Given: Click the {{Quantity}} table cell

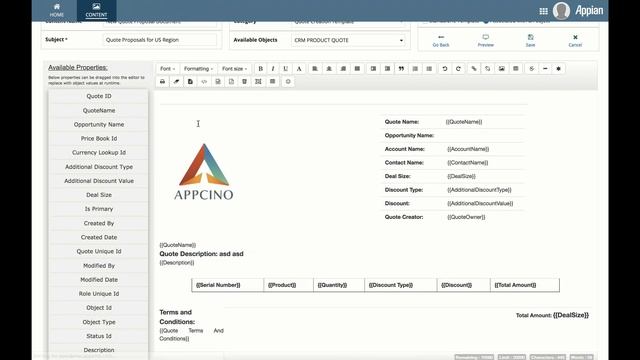Looking at the screenshot, I should 339,285.
